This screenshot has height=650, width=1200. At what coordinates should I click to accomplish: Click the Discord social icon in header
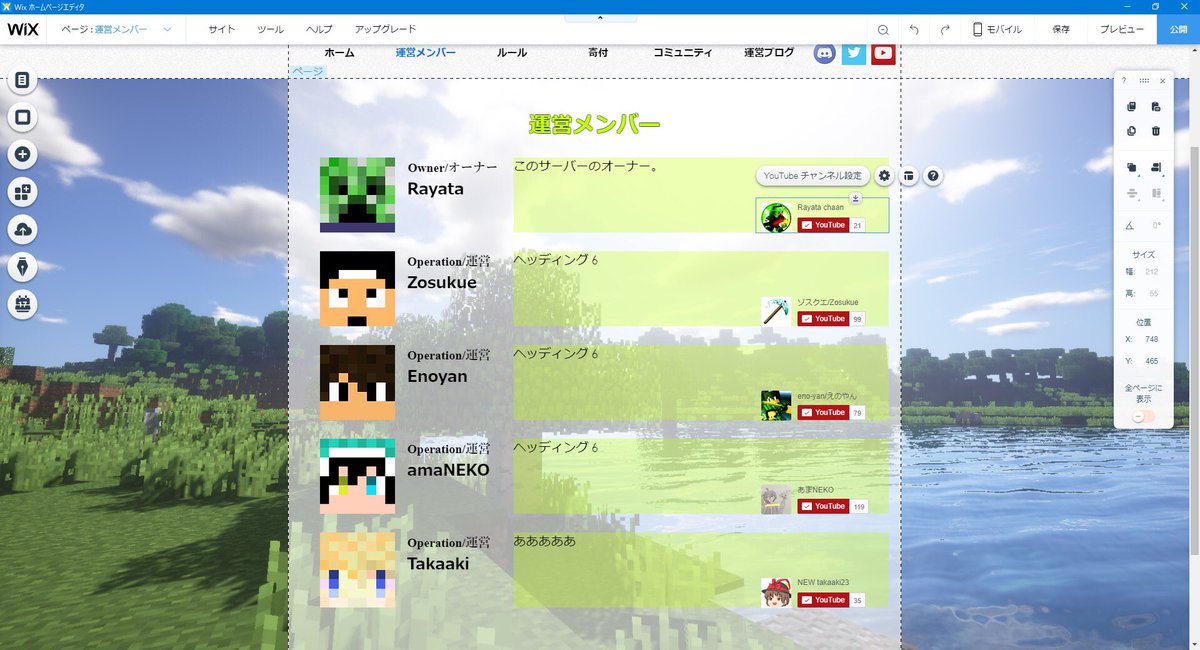tap(825, 53)
